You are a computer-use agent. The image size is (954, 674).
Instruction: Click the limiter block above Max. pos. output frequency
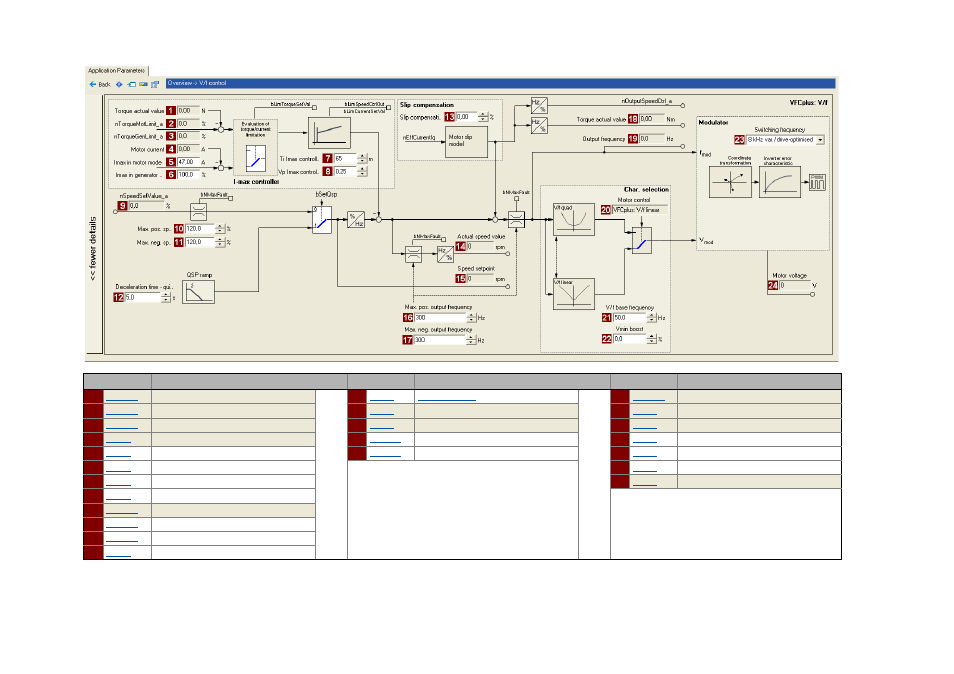point(413,254)
